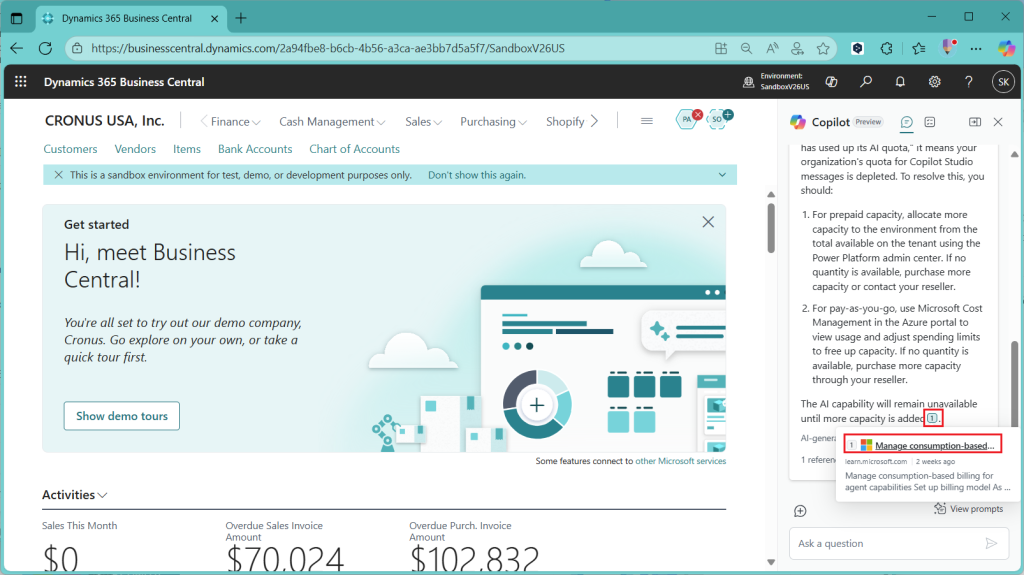1024x575 pixels.
Task: Open the app launcher waffle menu
Action: click(x=21, y=82)
